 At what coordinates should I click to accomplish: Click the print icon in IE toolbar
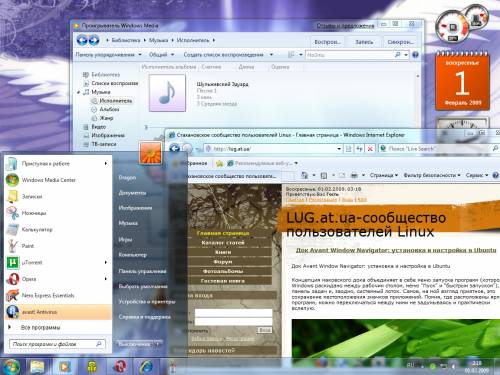354,175
